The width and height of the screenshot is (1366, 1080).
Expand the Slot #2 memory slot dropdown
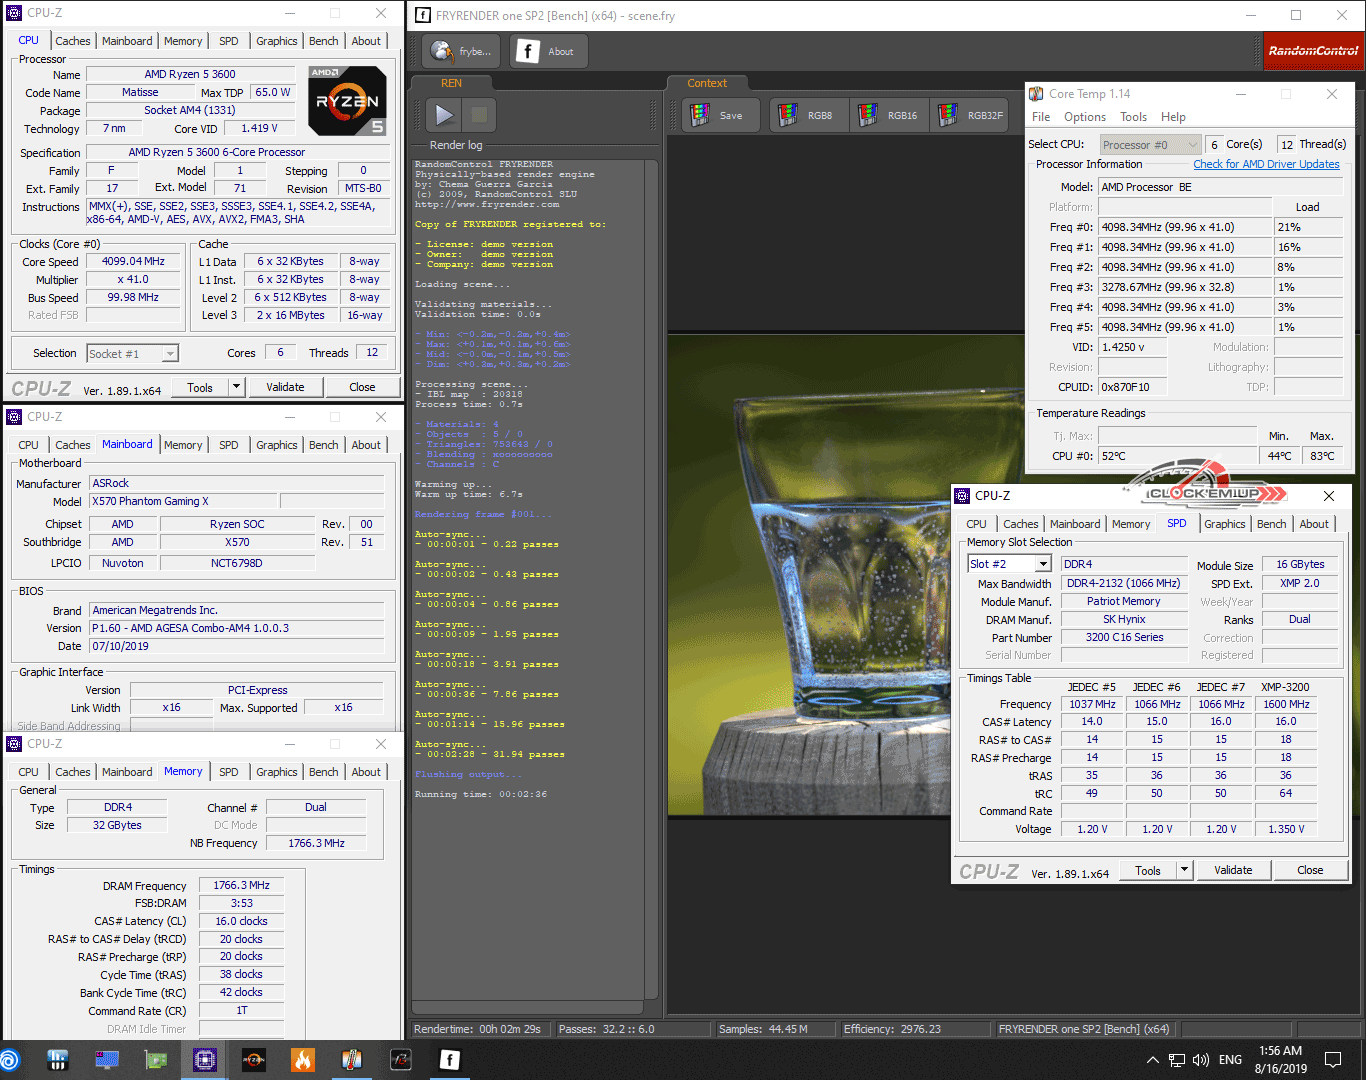pos(1043,564)
